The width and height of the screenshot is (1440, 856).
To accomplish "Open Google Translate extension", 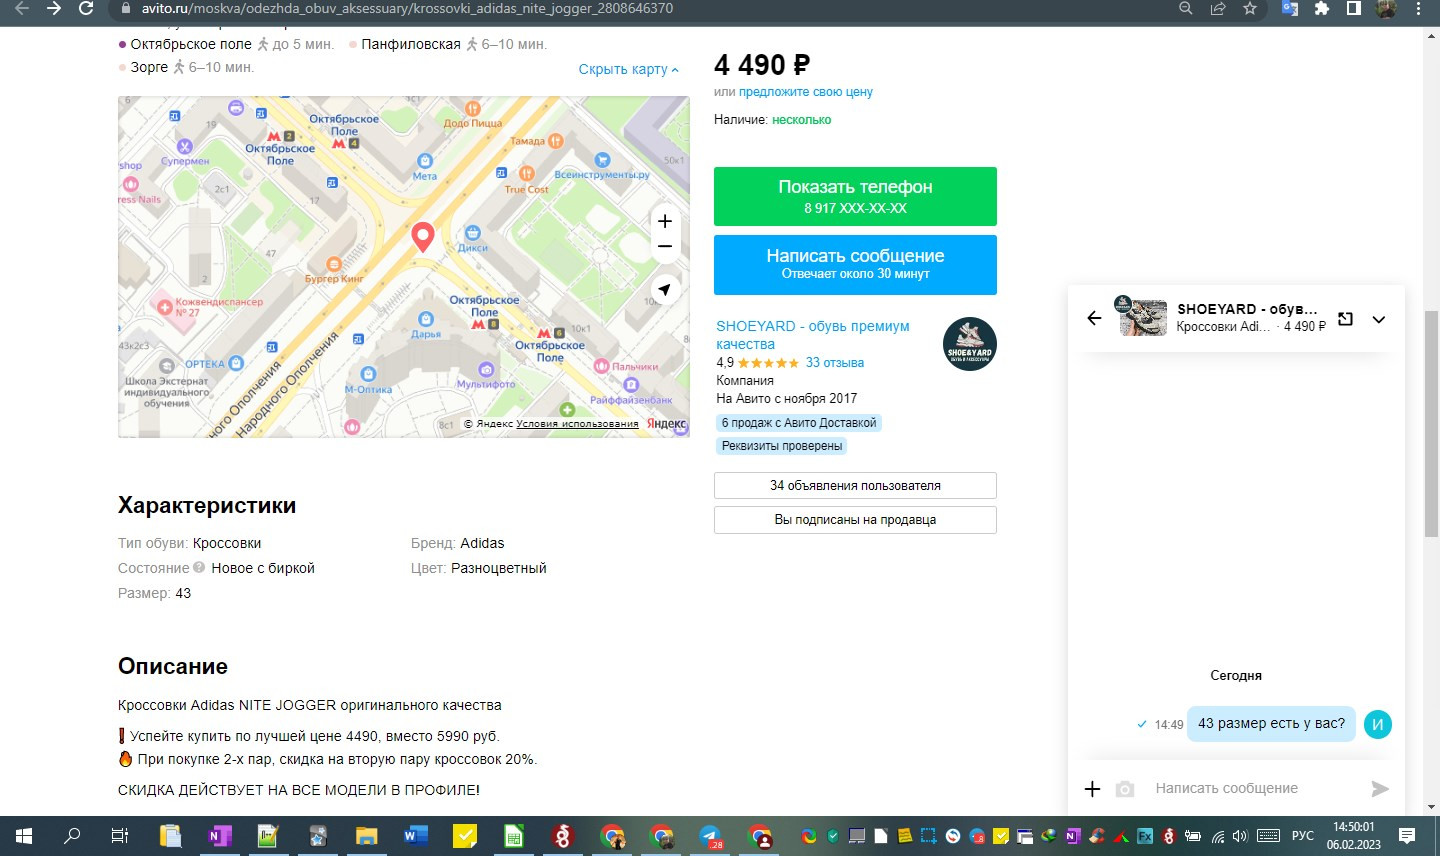I will click(1290, 8).
